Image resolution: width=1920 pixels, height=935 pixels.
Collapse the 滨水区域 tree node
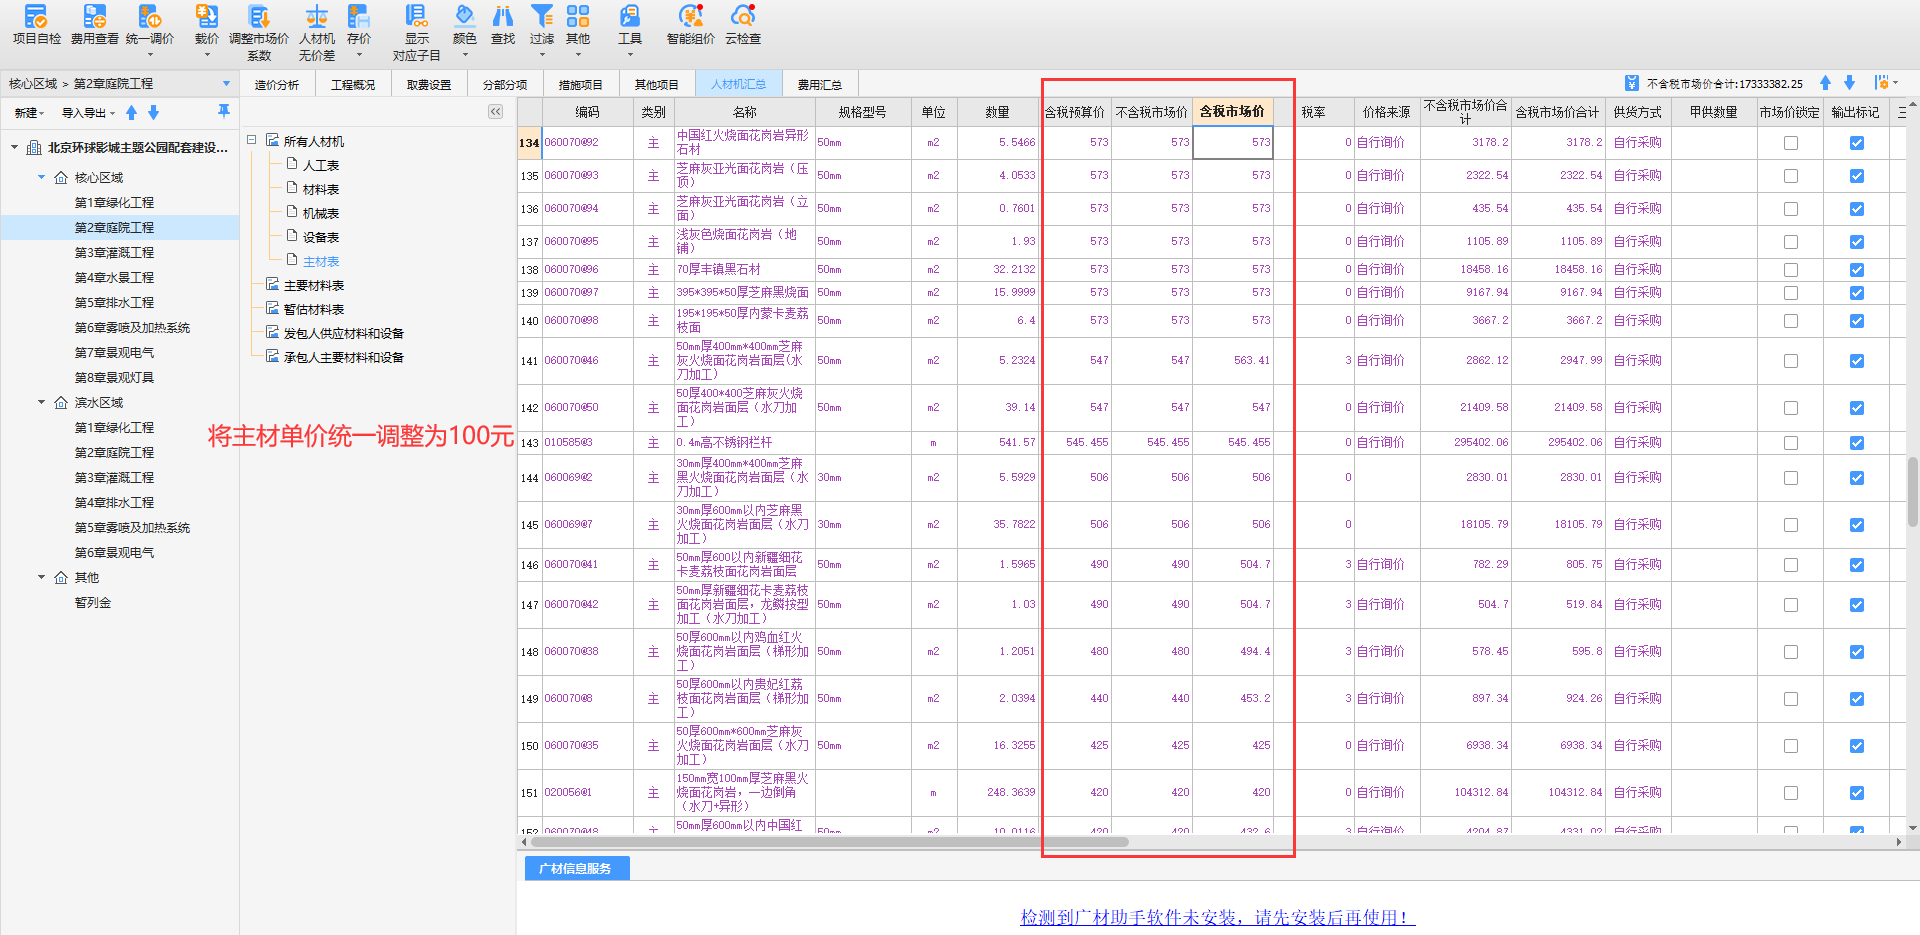click(41, 403)
